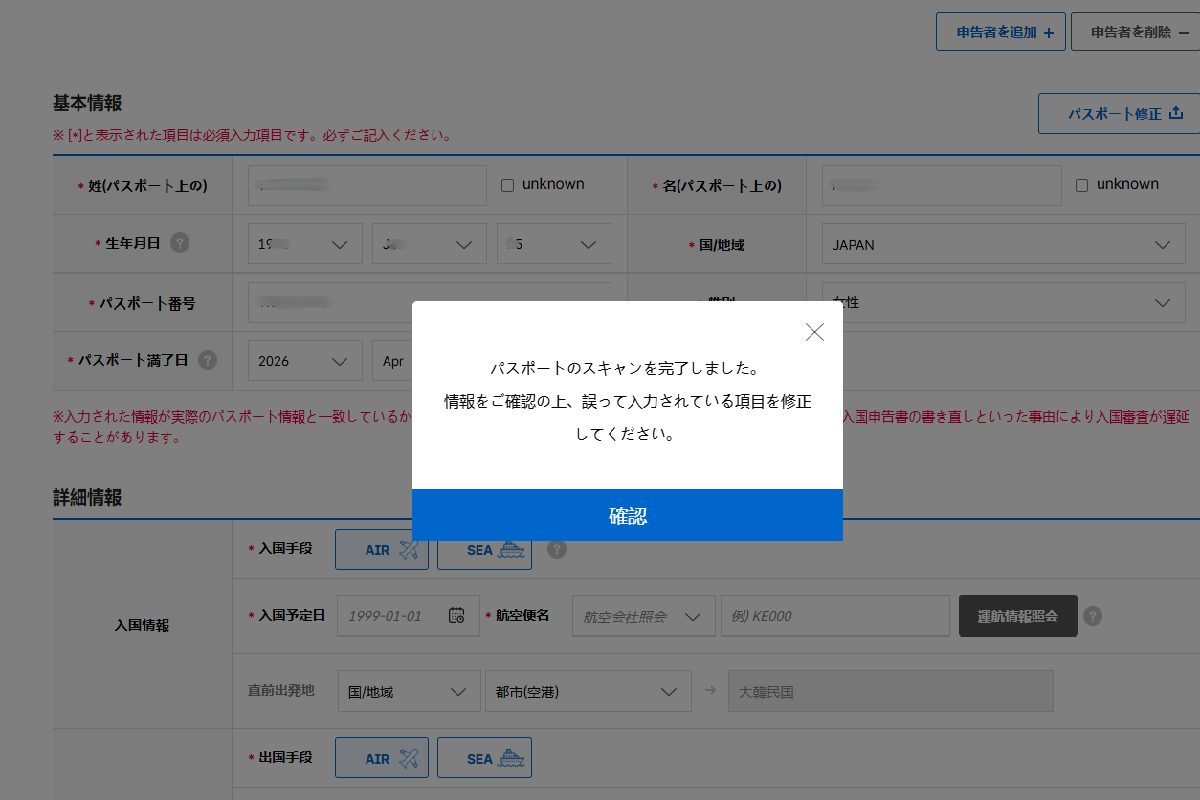Click the 確認 confirm button
This screenshot has height=800, width=1200.
(627, 515)
